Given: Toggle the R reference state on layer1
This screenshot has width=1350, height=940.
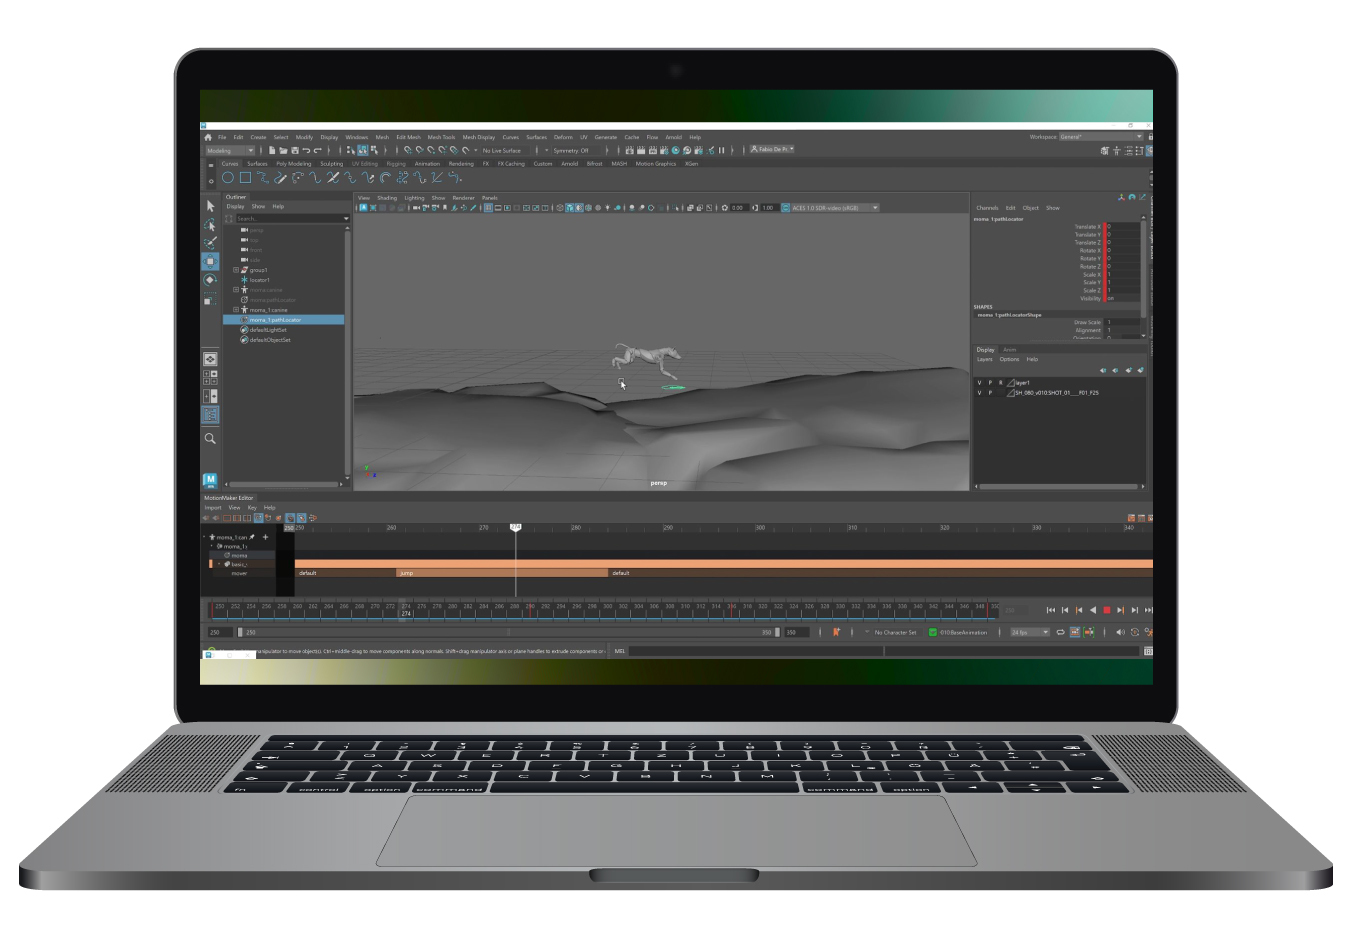Looking at the screenshot, I should (x=1001, y=382).
